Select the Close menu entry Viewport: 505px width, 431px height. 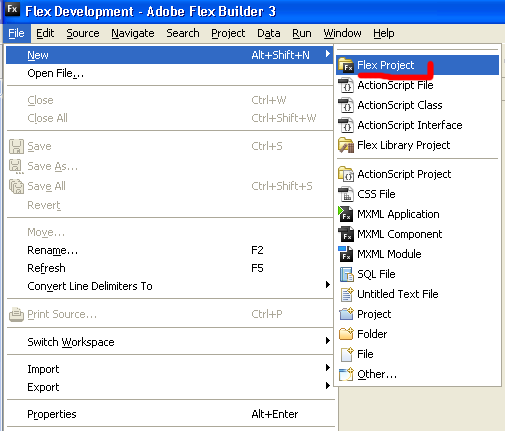click(x=169, y=100)
